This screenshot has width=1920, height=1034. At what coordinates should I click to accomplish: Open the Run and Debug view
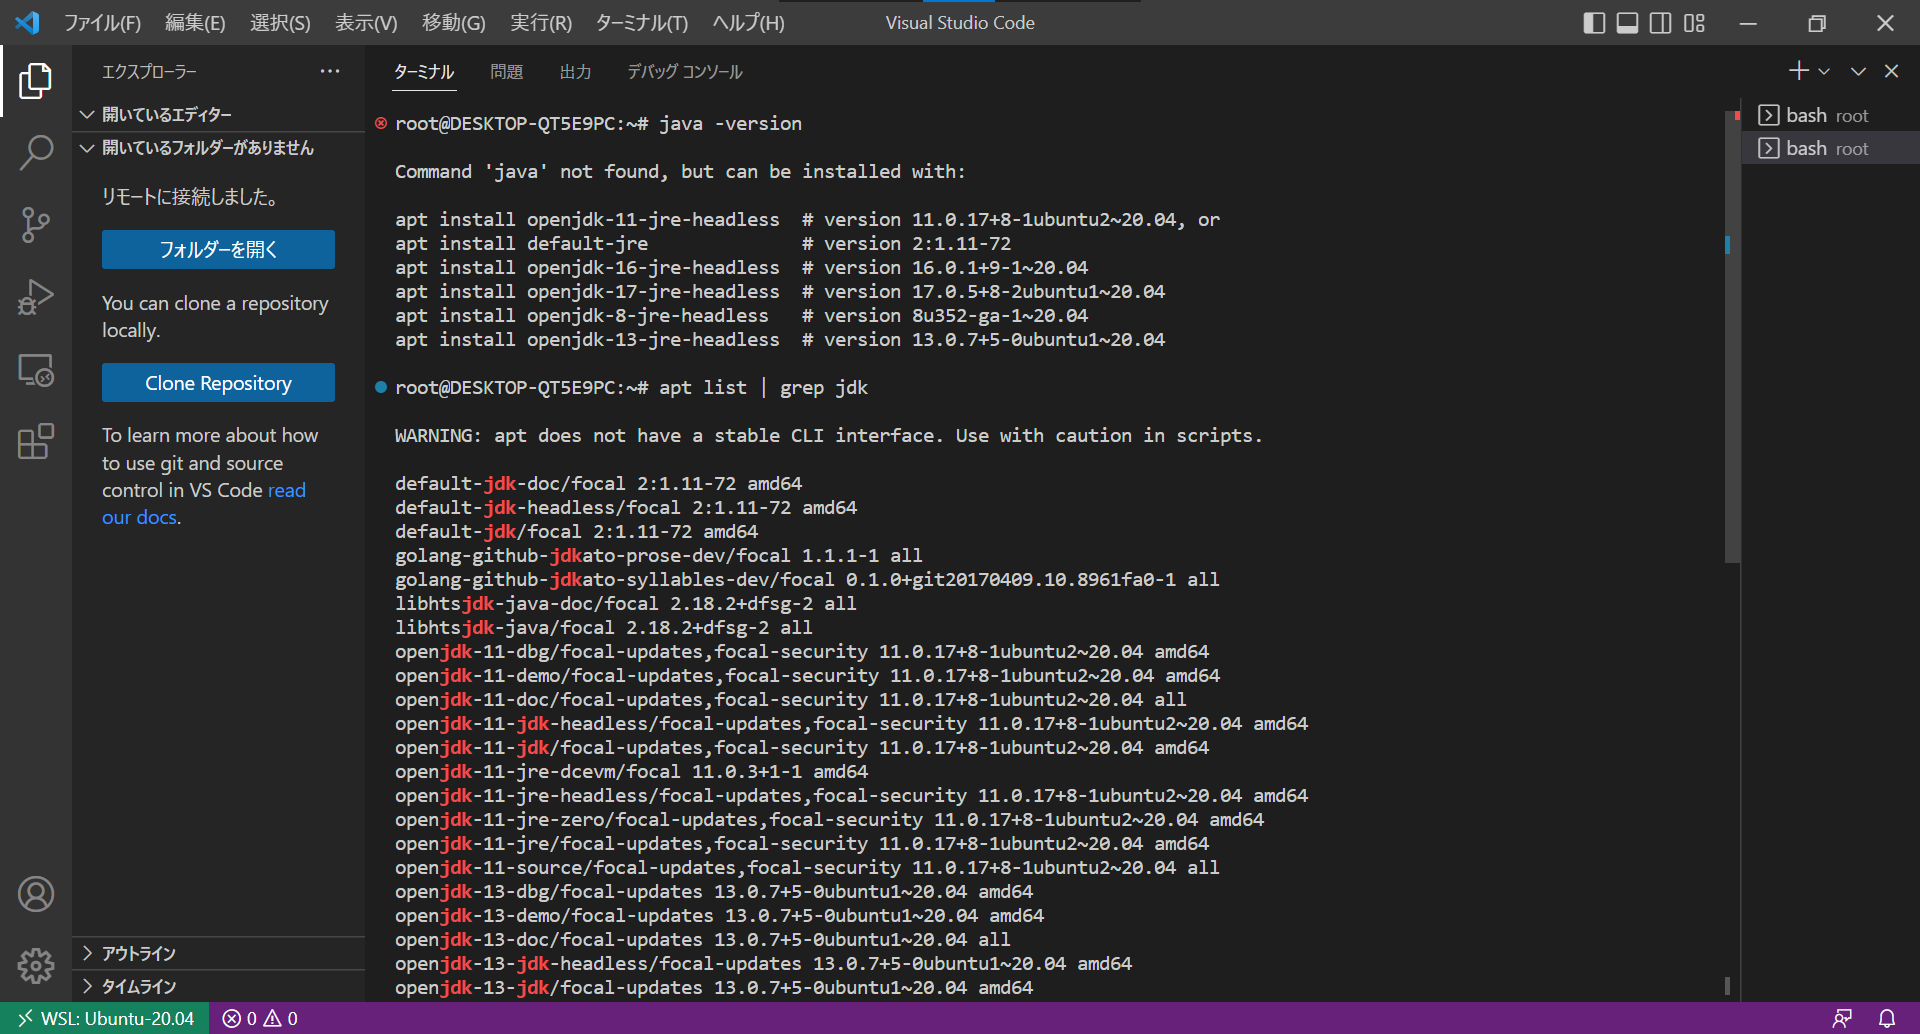(35, 297)
